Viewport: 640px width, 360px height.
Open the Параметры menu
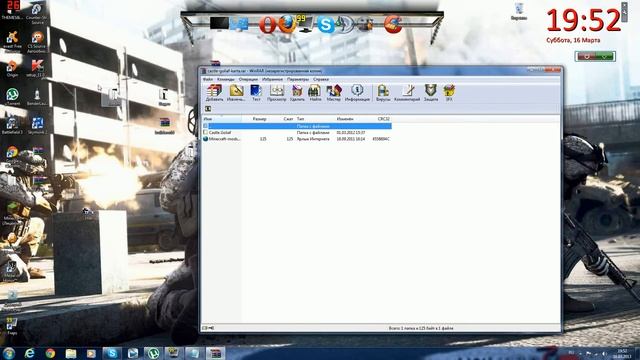298,79
